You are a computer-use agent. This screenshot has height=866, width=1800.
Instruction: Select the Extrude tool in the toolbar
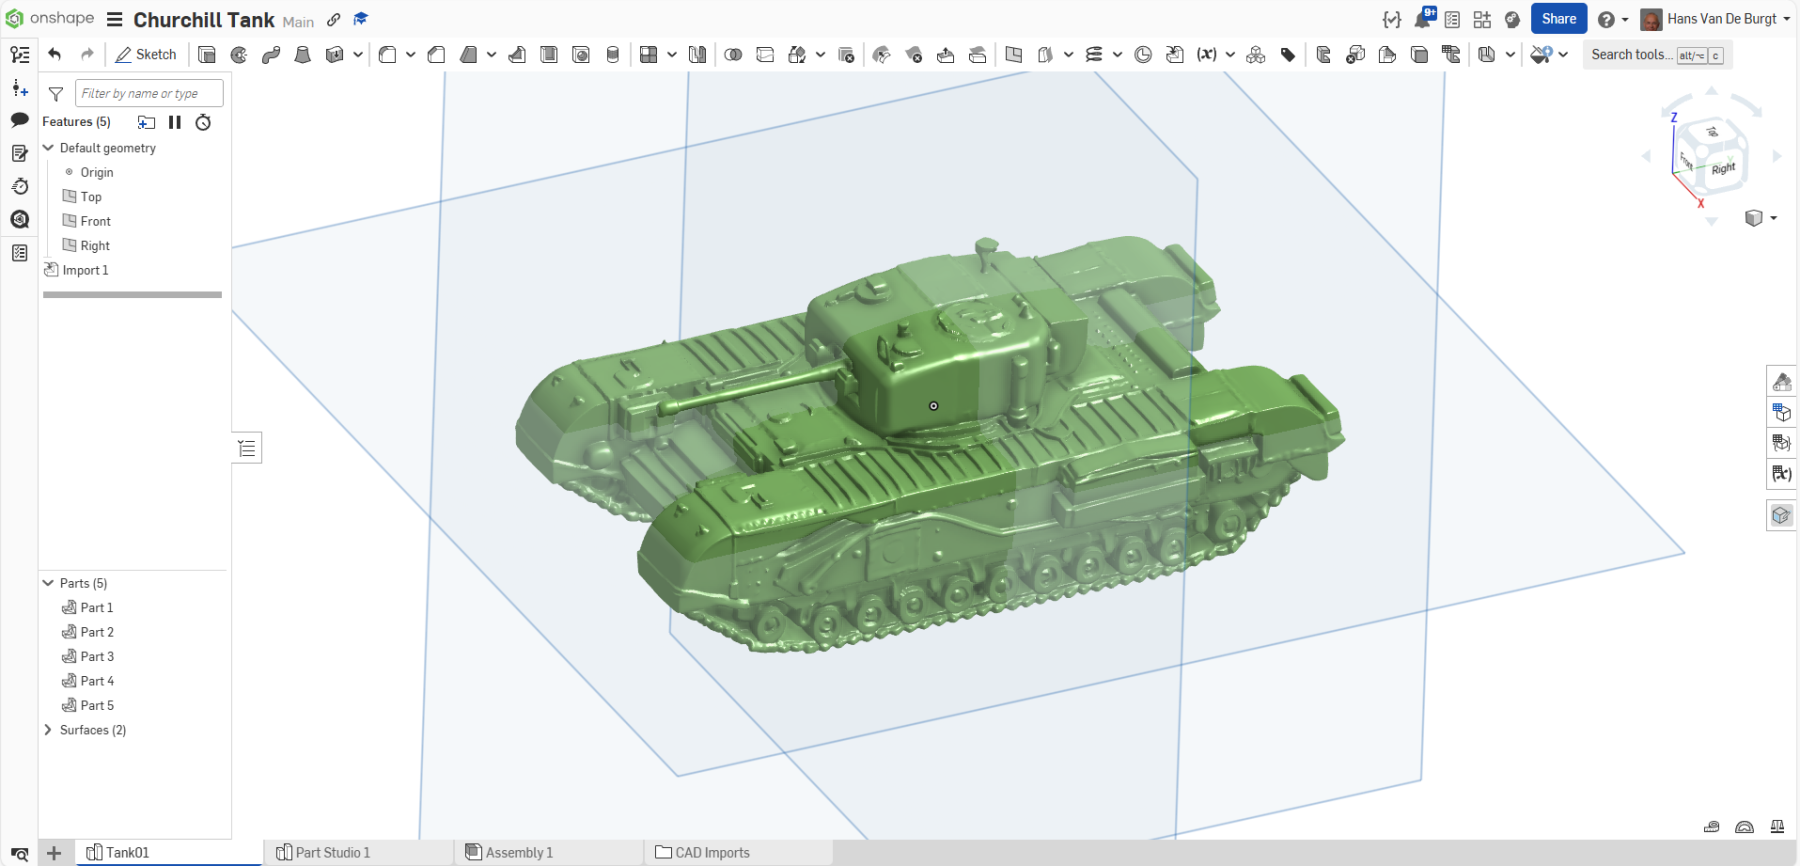coord(207,55)
